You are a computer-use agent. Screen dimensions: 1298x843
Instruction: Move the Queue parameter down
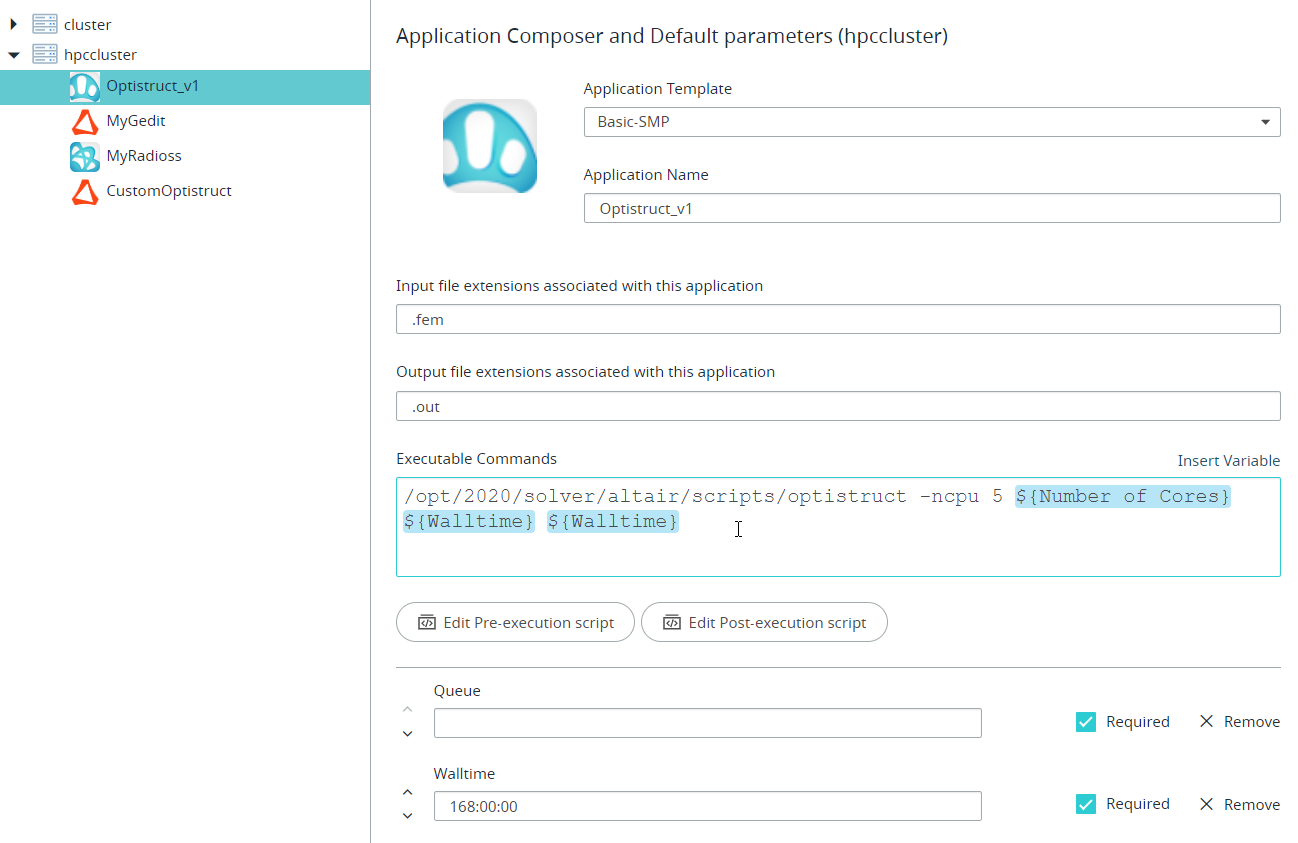(x=408, y=734)
